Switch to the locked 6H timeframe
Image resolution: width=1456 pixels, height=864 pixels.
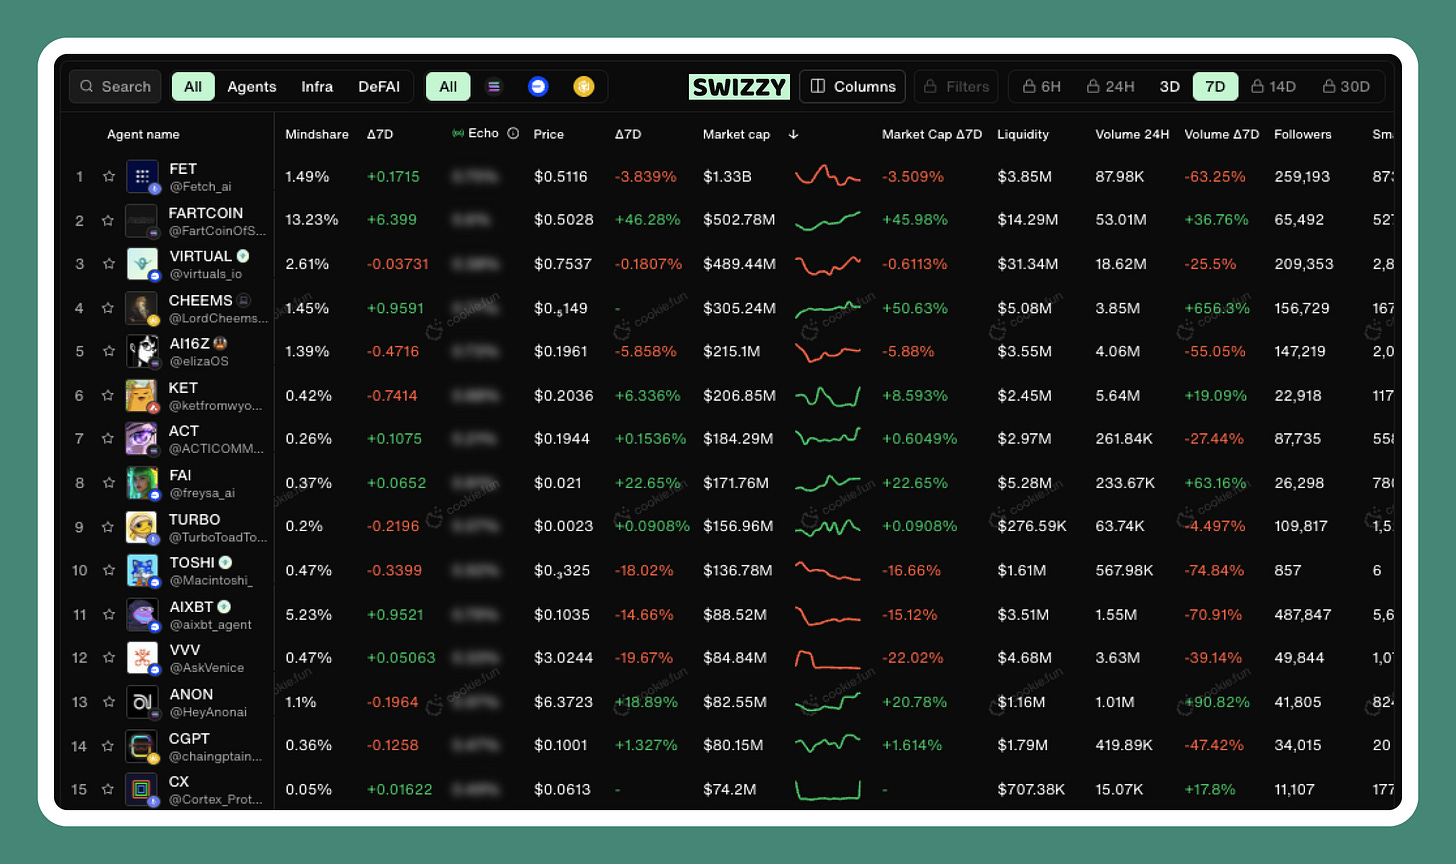click(1042, 87)
